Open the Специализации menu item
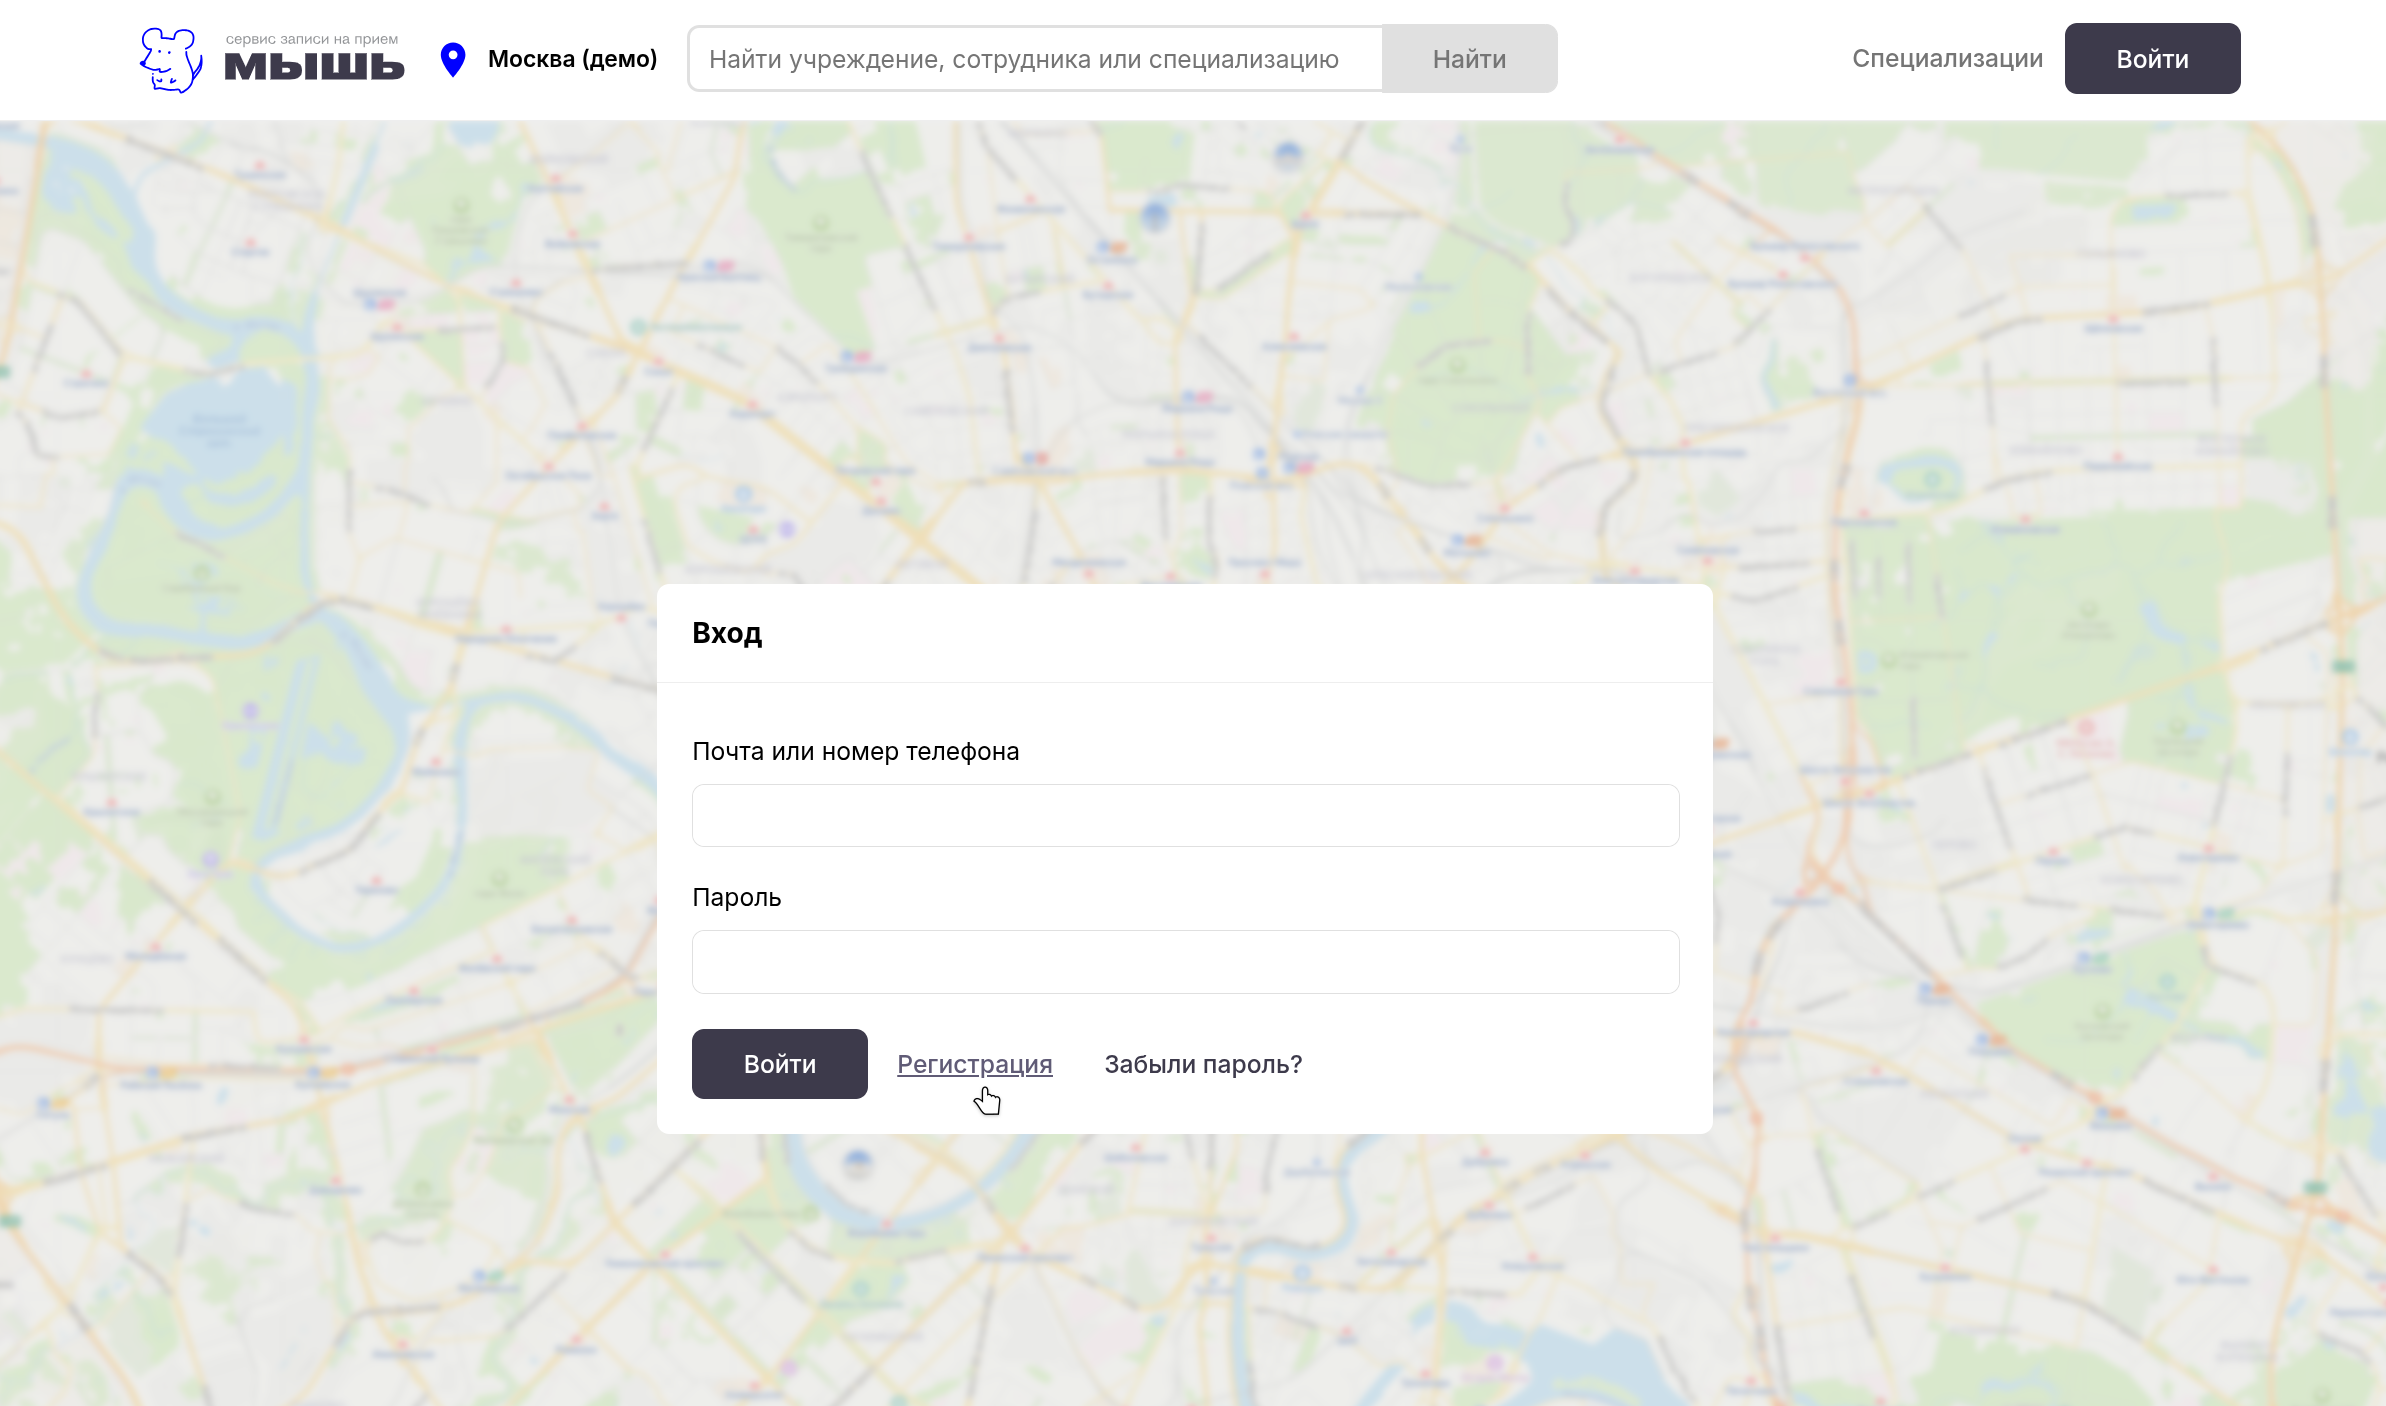The height and width of the screenshot is (1406, 2386). (x=1947, y=59)
